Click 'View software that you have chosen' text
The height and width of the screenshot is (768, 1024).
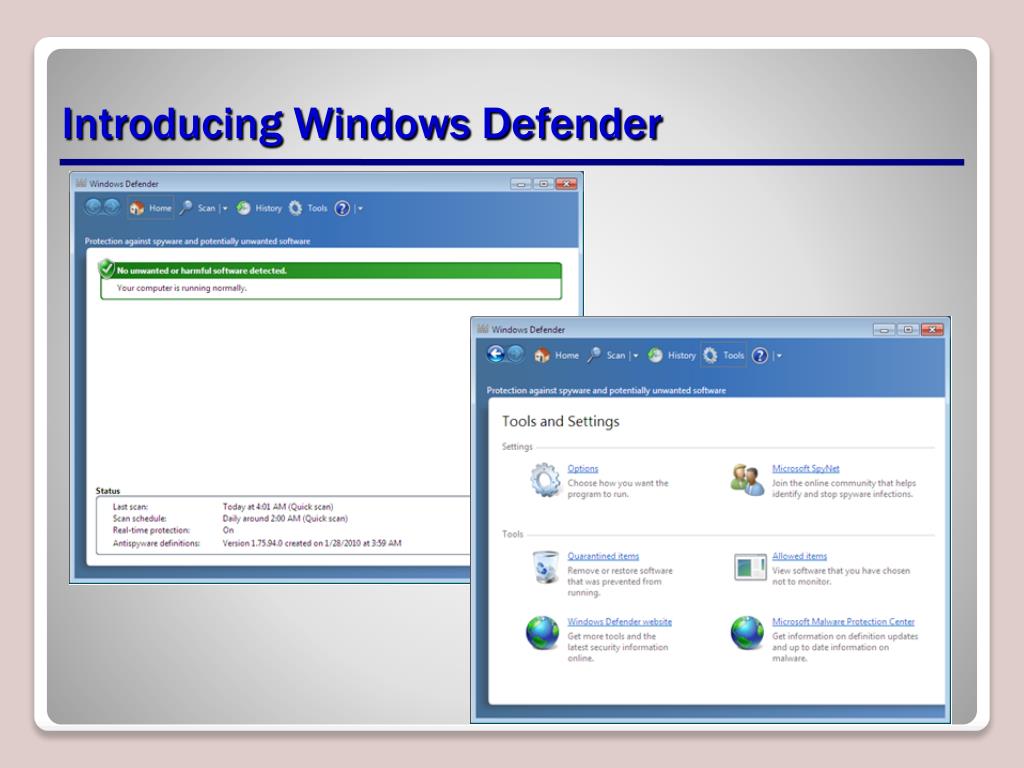coord(840,576)
